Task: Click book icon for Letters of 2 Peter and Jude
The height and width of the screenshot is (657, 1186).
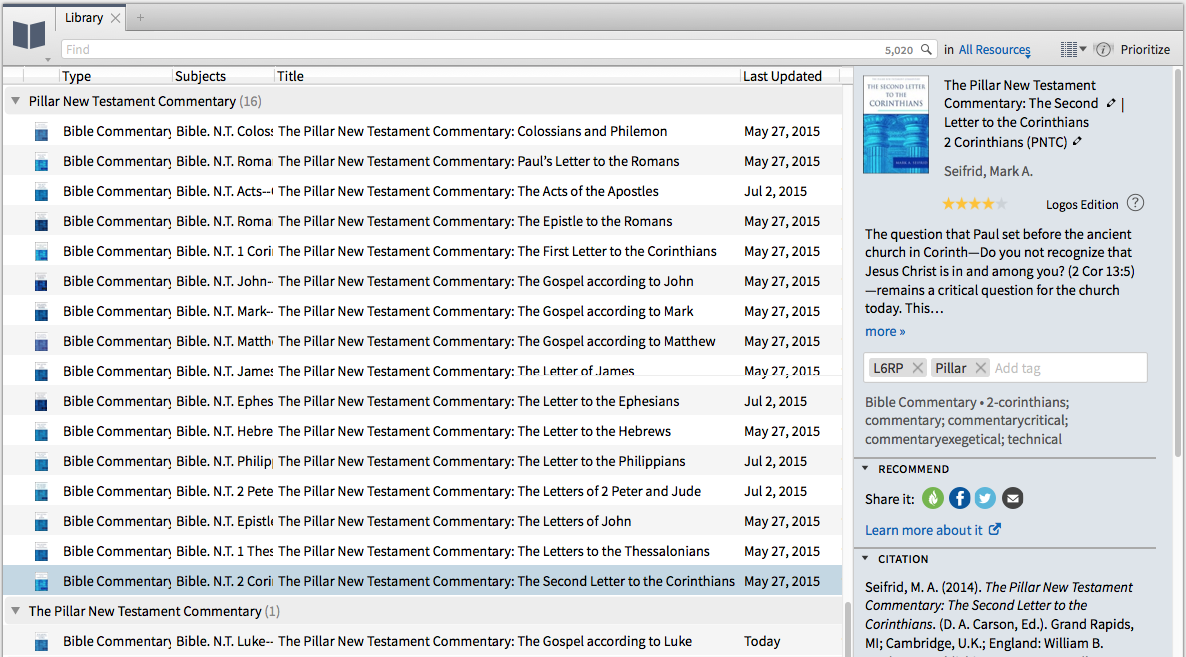Action: [42, 492]
